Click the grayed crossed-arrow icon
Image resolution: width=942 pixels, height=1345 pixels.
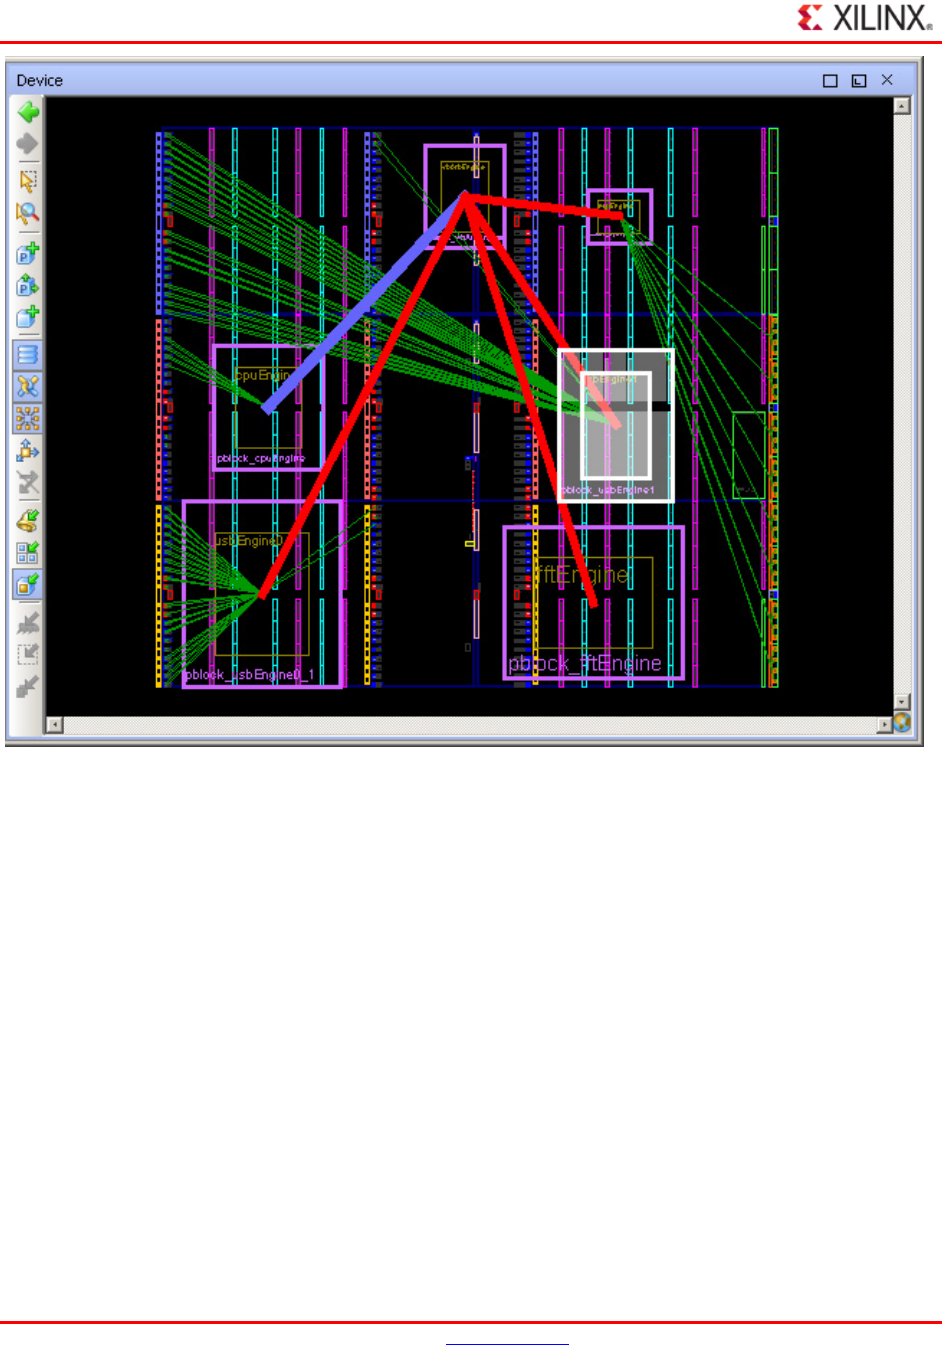(28, 483)
